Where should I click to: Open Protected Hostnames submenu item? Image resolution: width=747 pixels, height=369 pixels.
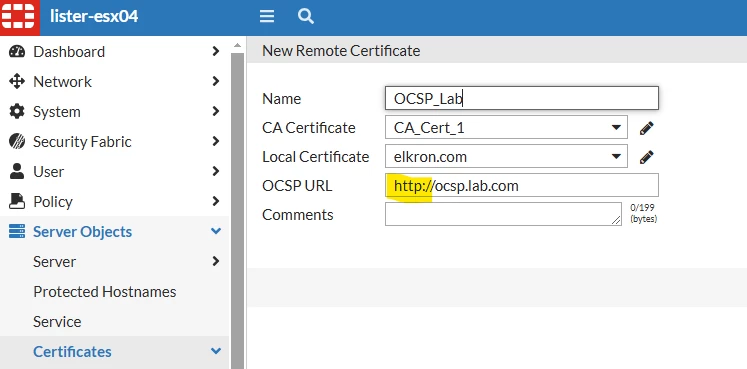pyautogui.click(x=105, y=291)
